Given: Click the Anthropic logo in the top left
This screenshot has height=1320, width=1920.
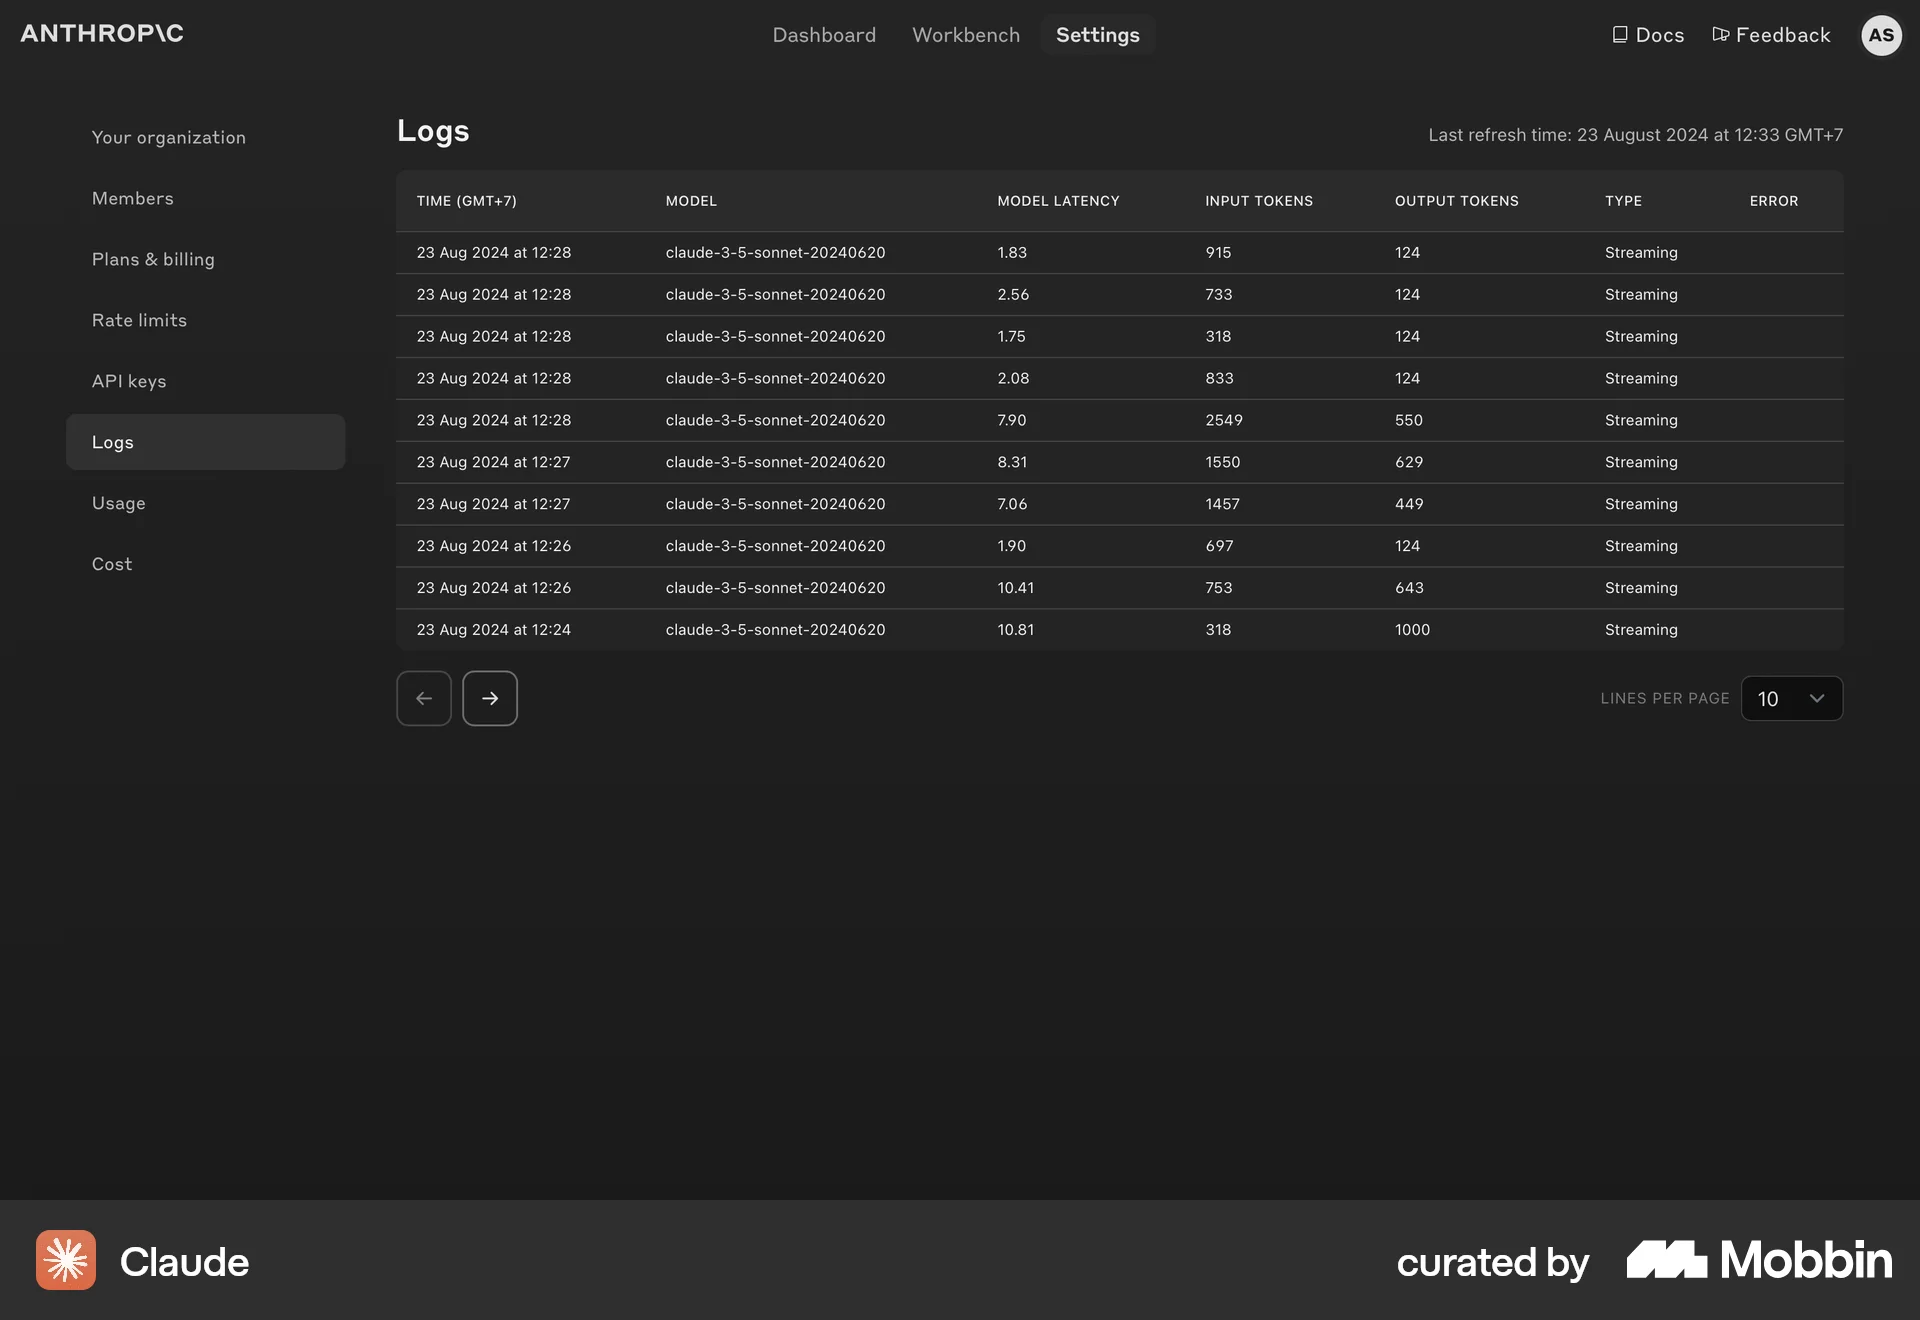Looking at the screenshot, I should [101, 33].
